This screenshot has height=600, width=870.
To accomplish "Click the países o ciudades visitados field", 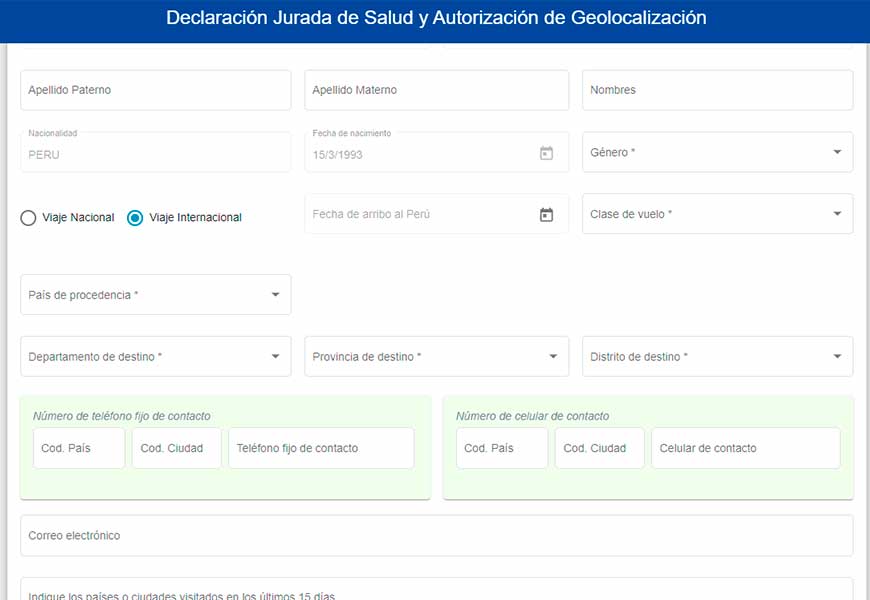I will 437,589.
